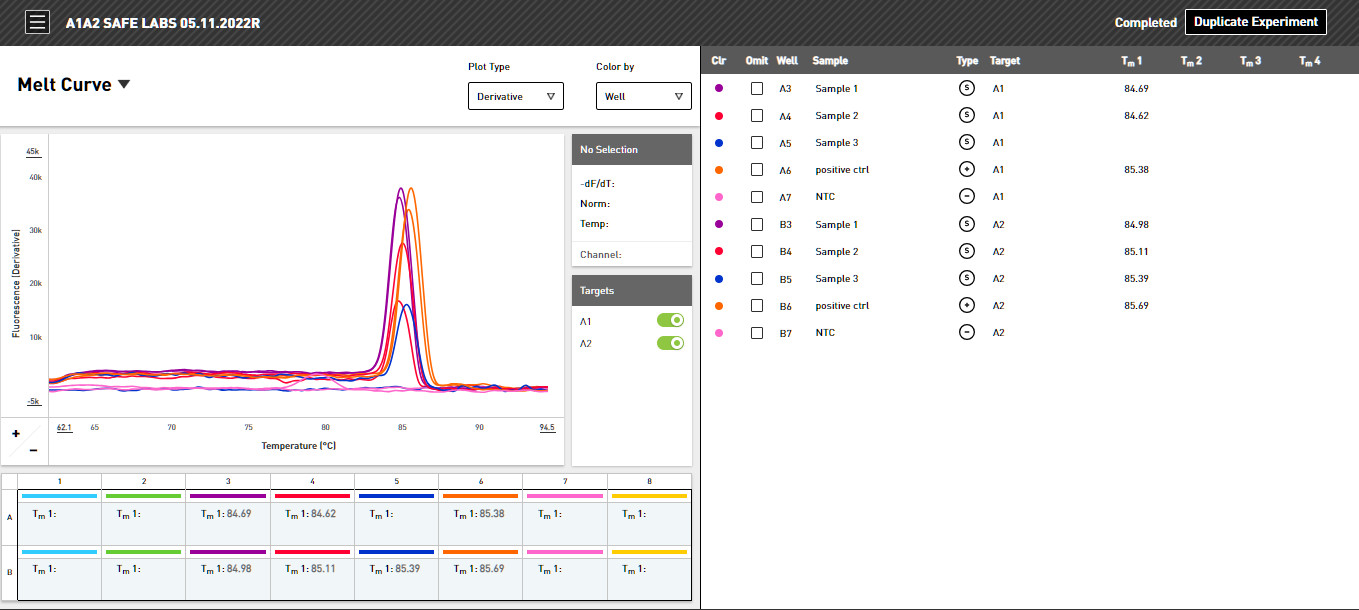Image resolution: width=1359 pixels, height=610 pixels.
Task: Toggle the A1 target switch off
Action: coord(670,321)
